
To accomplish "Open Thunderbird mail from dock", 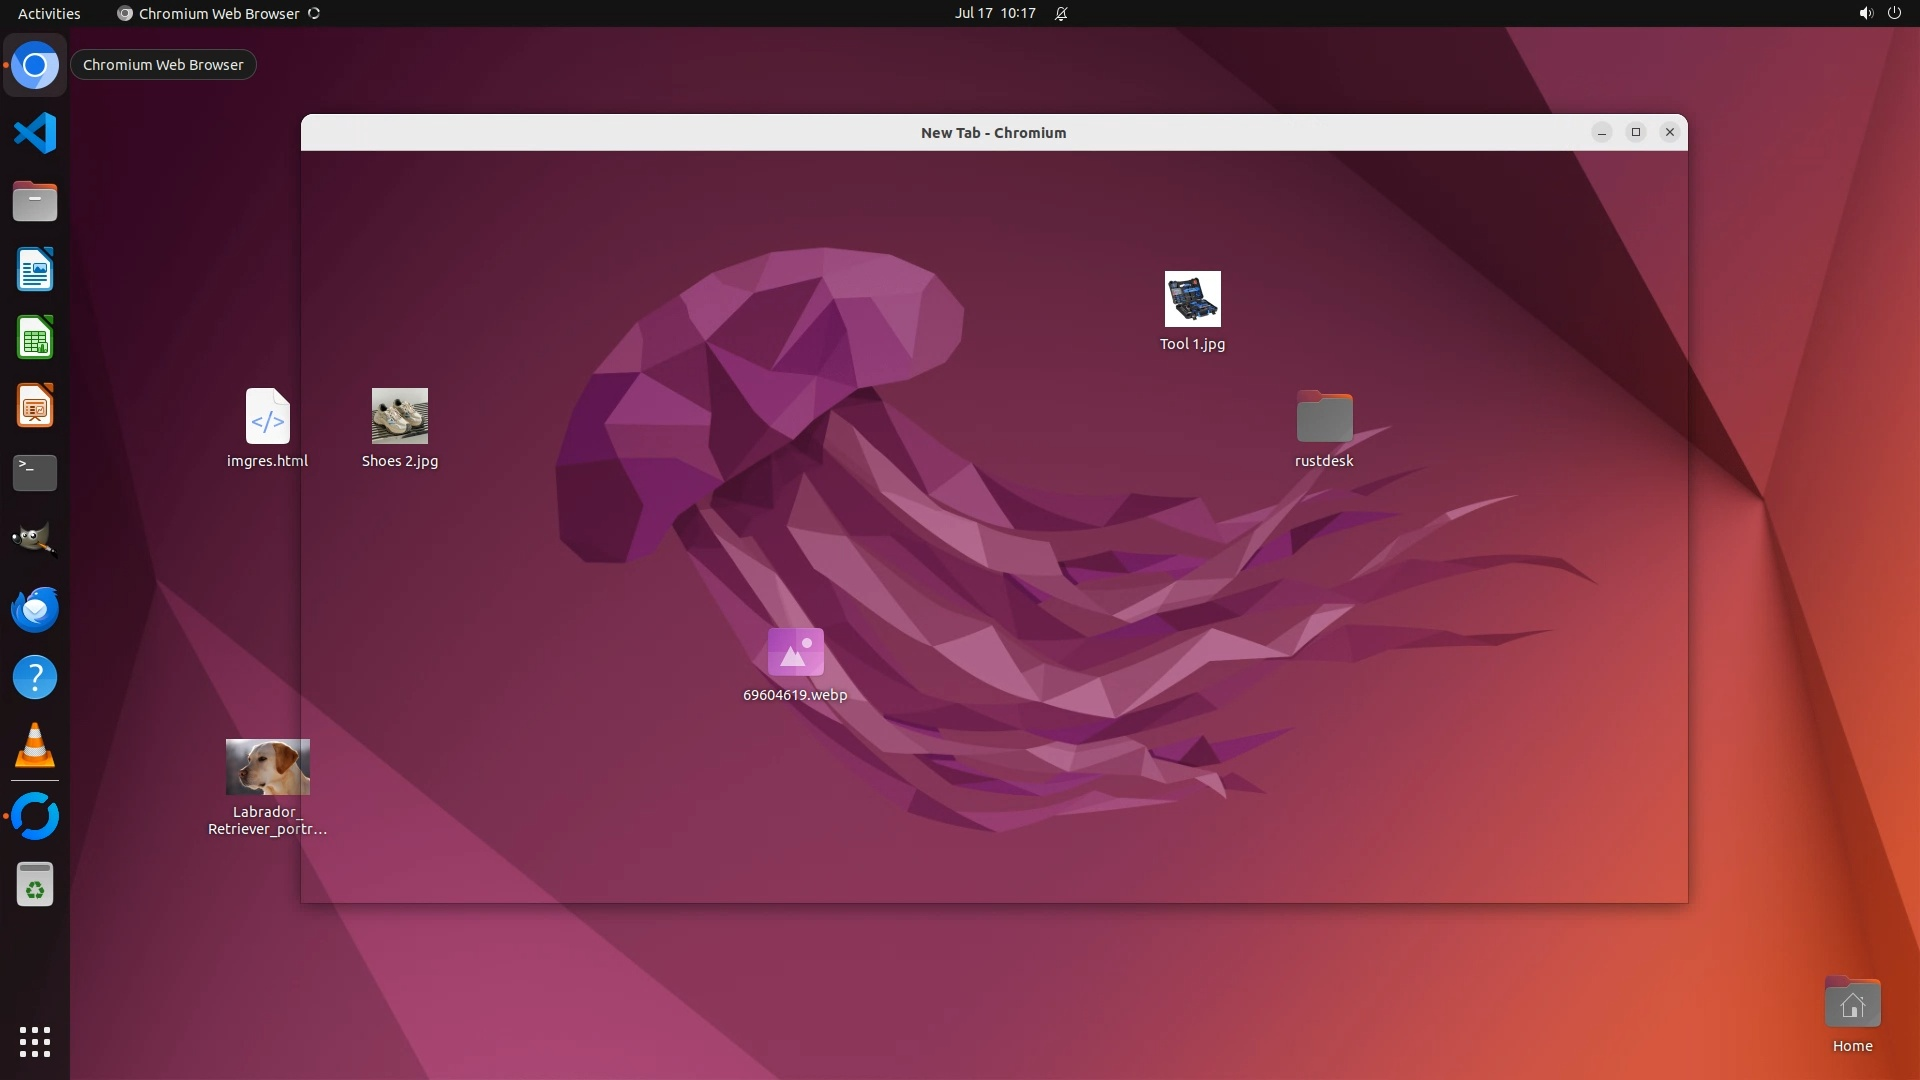I will coord(35,609).
